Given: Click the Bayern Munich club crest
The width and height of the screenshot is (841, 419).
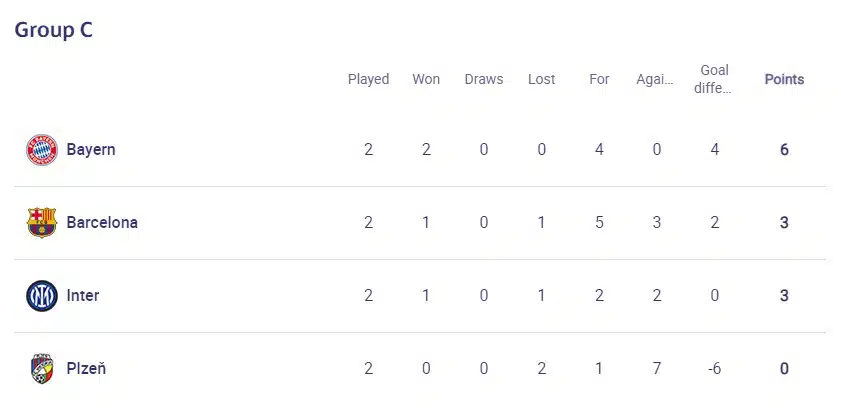Looking at the screenshot, I should pyautogui.click(x=42, y=150).
